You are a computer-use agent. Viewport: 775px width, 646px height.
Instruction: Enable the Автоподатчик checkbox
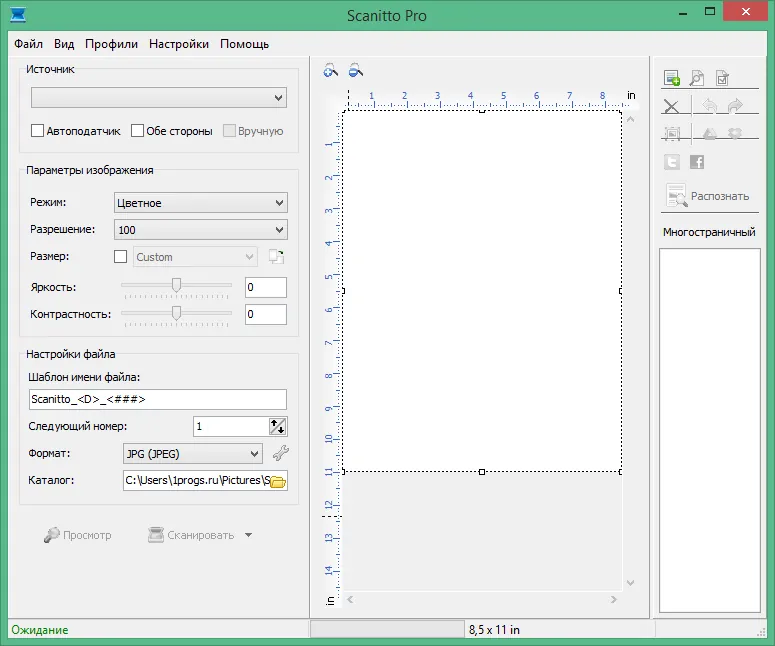37,131
